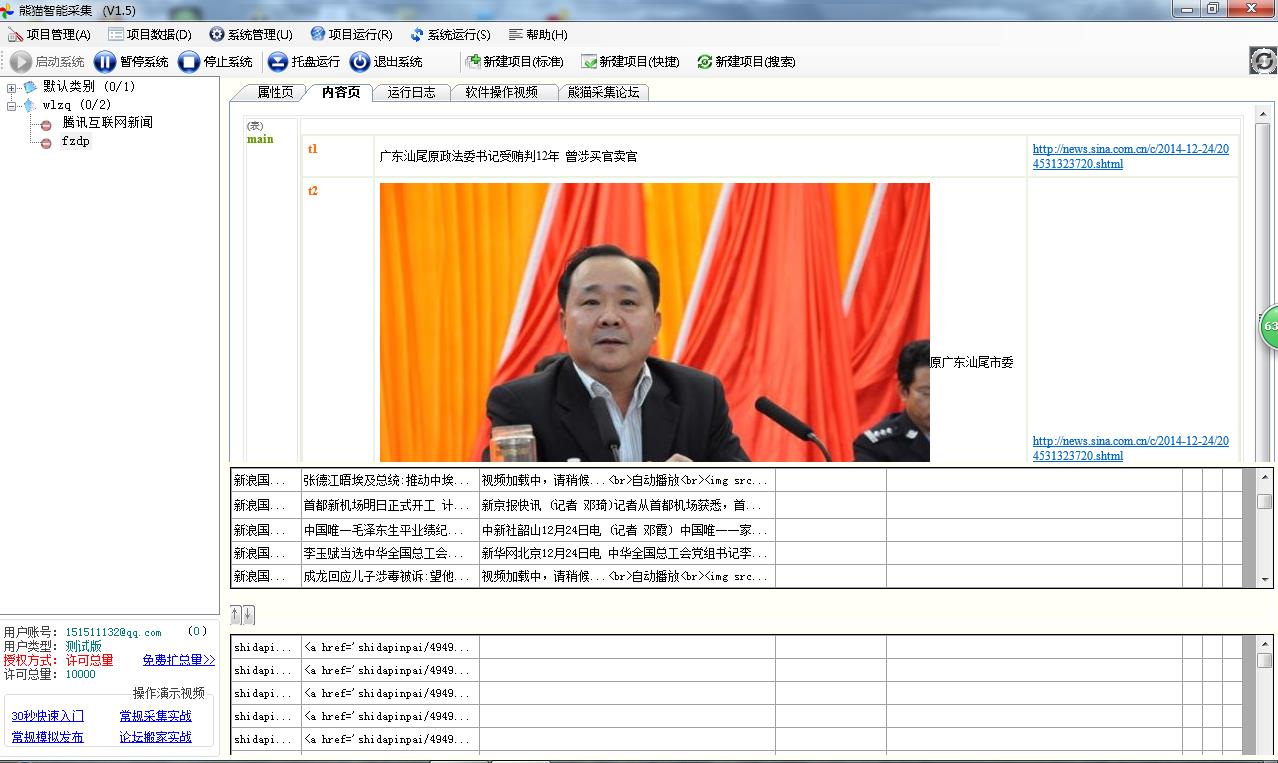The image size is (1278, 763).
Task: Create new project via 新建项目(标准)
Action: 515,62
